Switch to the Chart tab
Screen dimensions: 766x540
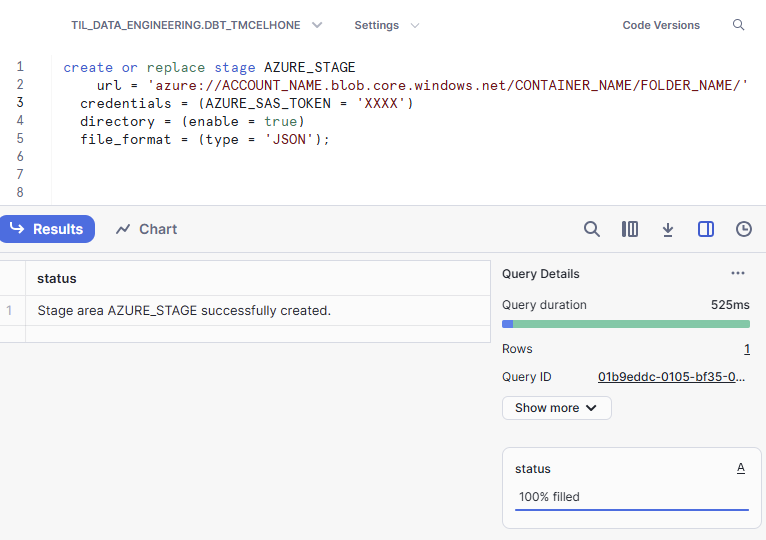click(147, 229)
